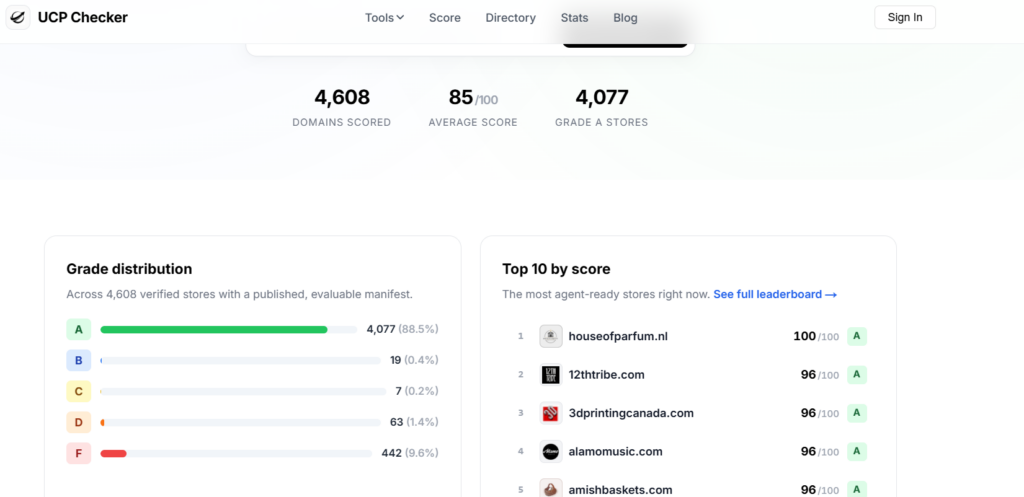The width and height of the screenshot is (1024, 497).
Task: Click the 96/100 score for amishbaskets.com
Action: tap(820, 490)
